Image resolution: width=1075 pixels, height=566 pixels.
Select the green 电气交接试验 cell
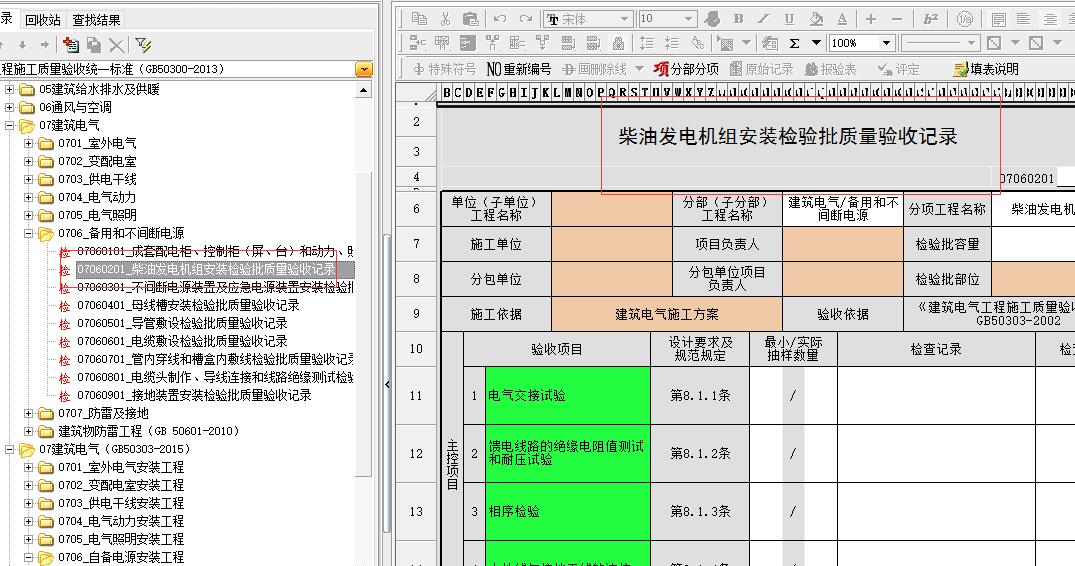coord(567,395)
